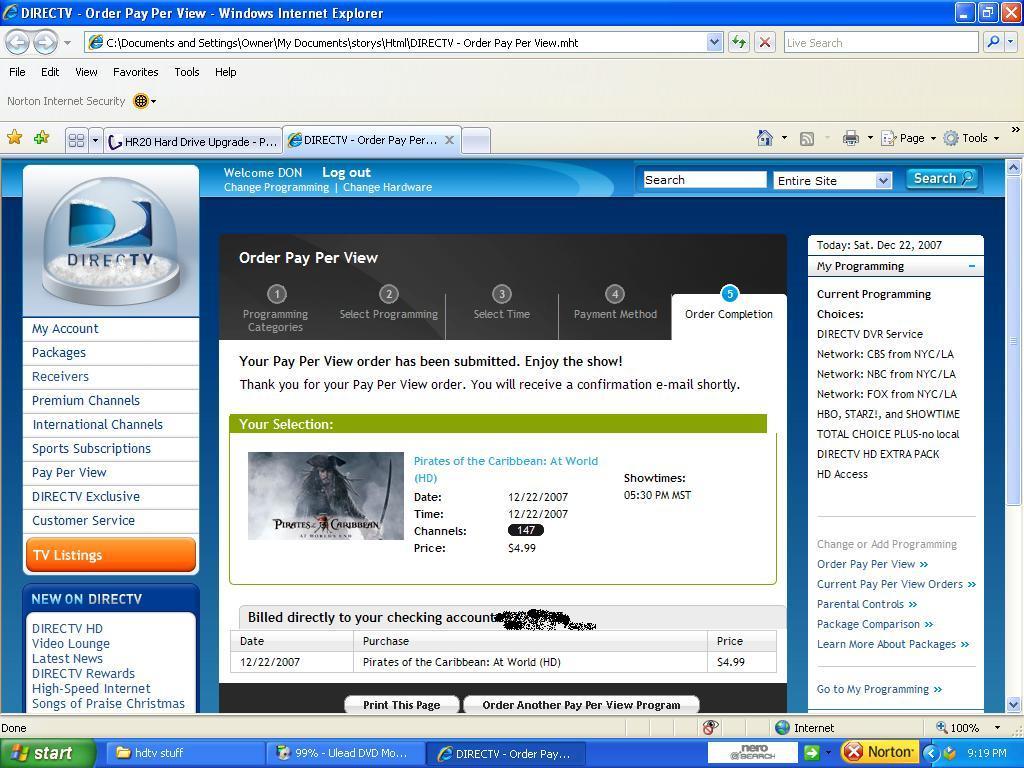Click the blocked privacy icon in status bar
1024x768 pixels.
(x=711, y=728)
